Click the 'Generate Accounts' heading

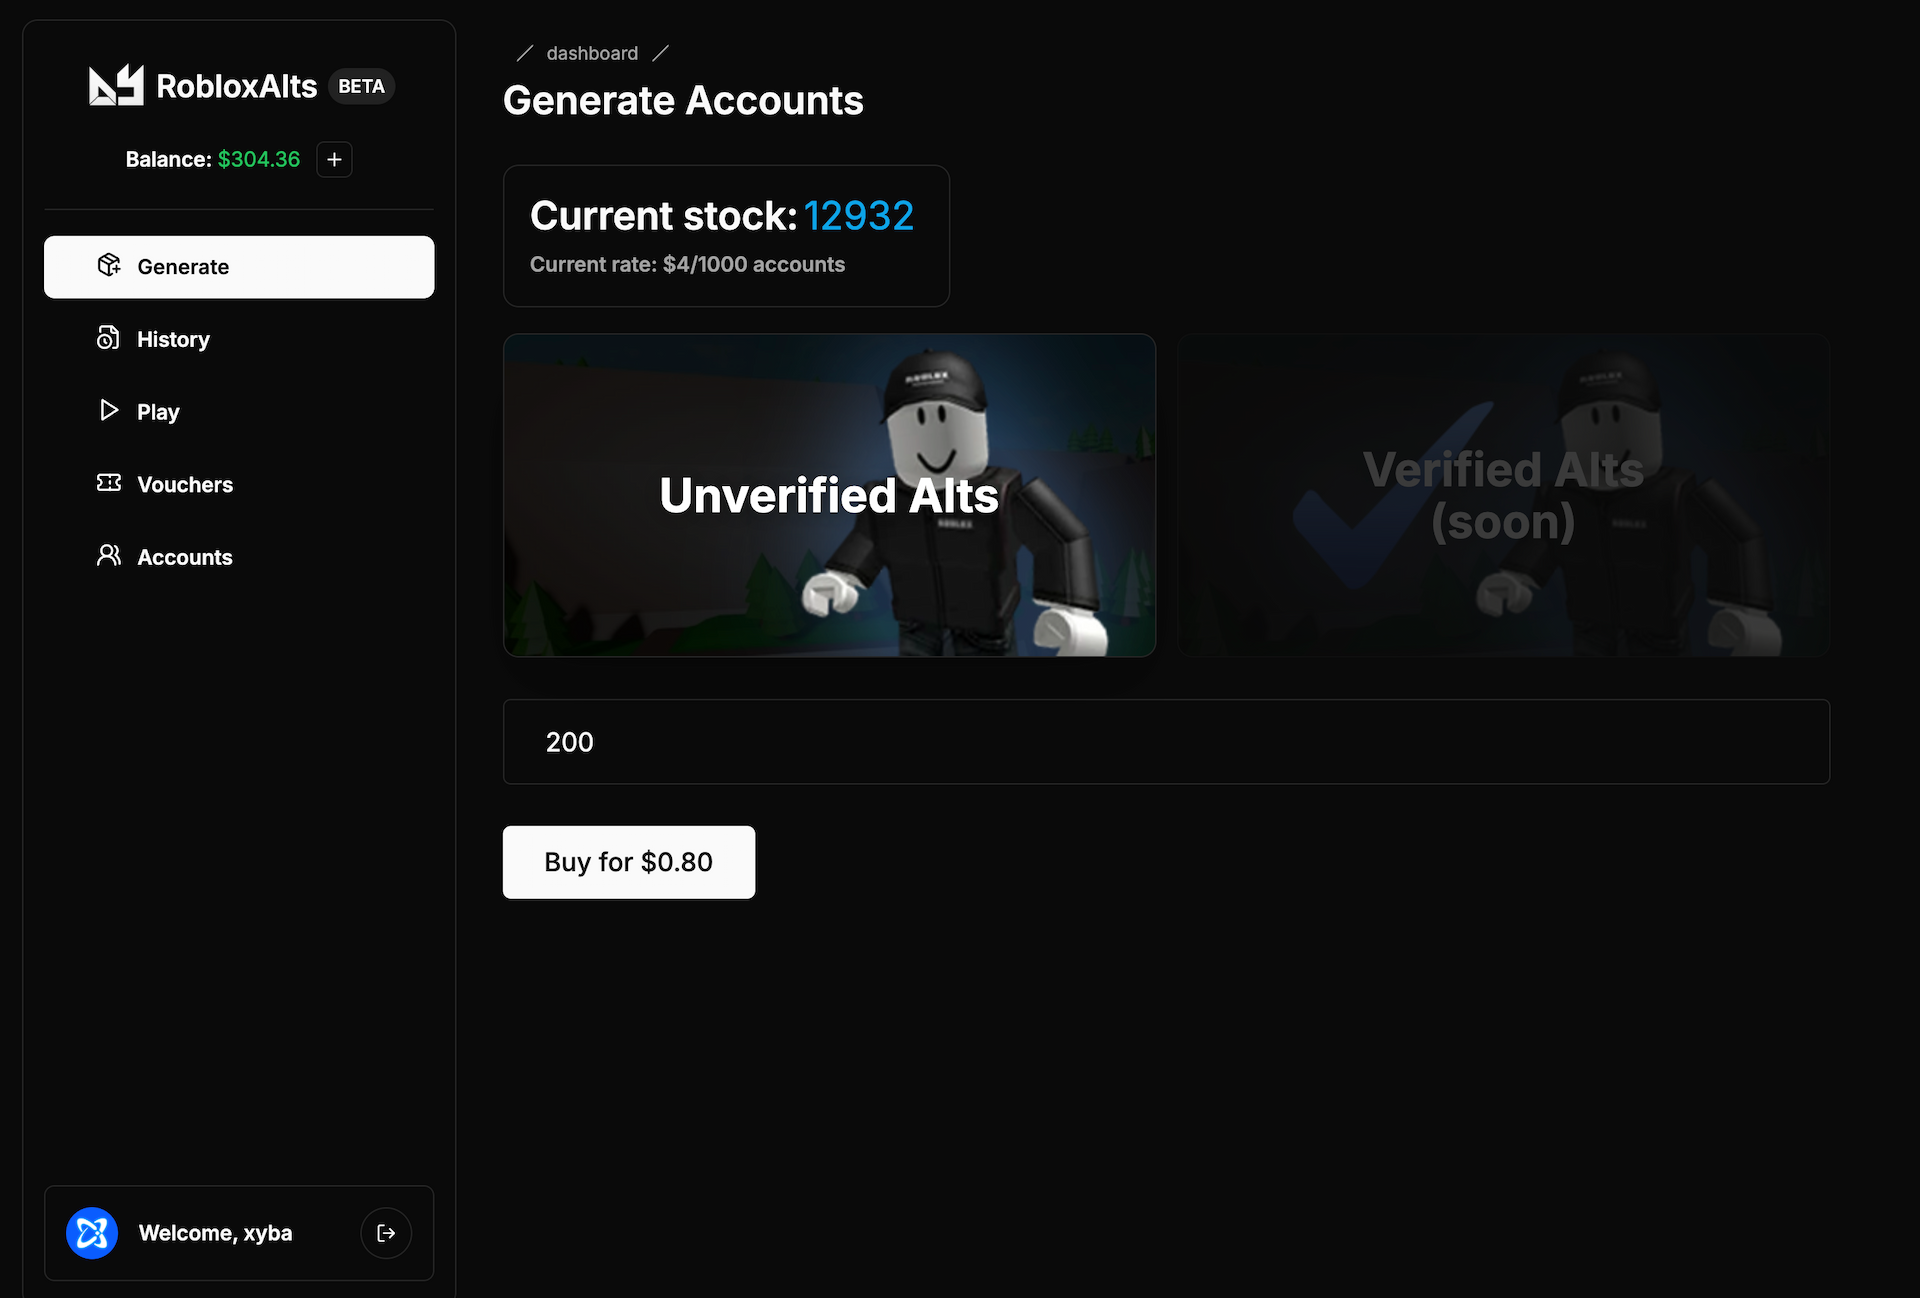pyautogui.click(x=683, y=101)
